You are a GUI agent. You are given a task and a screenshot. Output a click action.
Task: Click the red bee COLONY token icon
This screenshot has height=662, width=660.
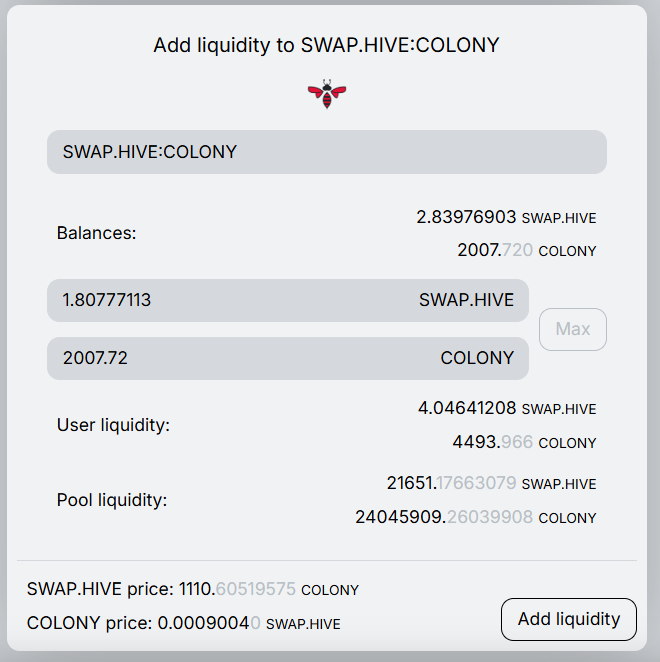point(327,94)
